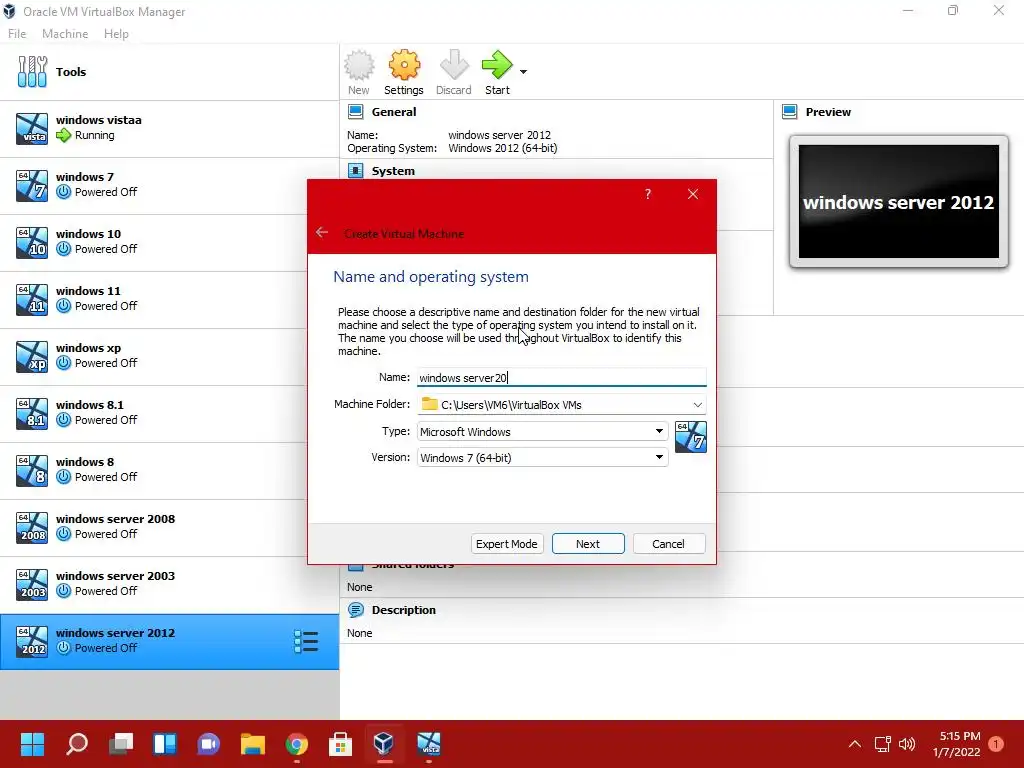This screenshot has width=1024, height=768.
Task: Open File Explorer from taskbar
Action: pos(253,744)
